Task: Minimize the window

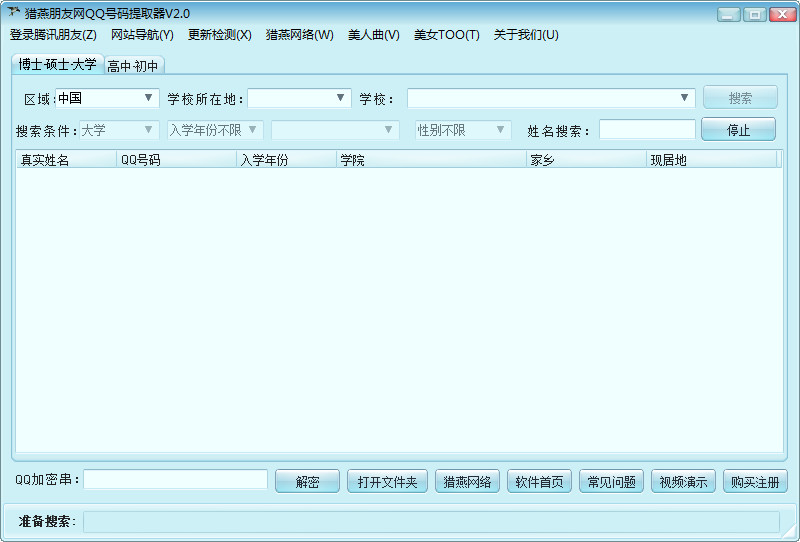Action: [x=728, y=14]
